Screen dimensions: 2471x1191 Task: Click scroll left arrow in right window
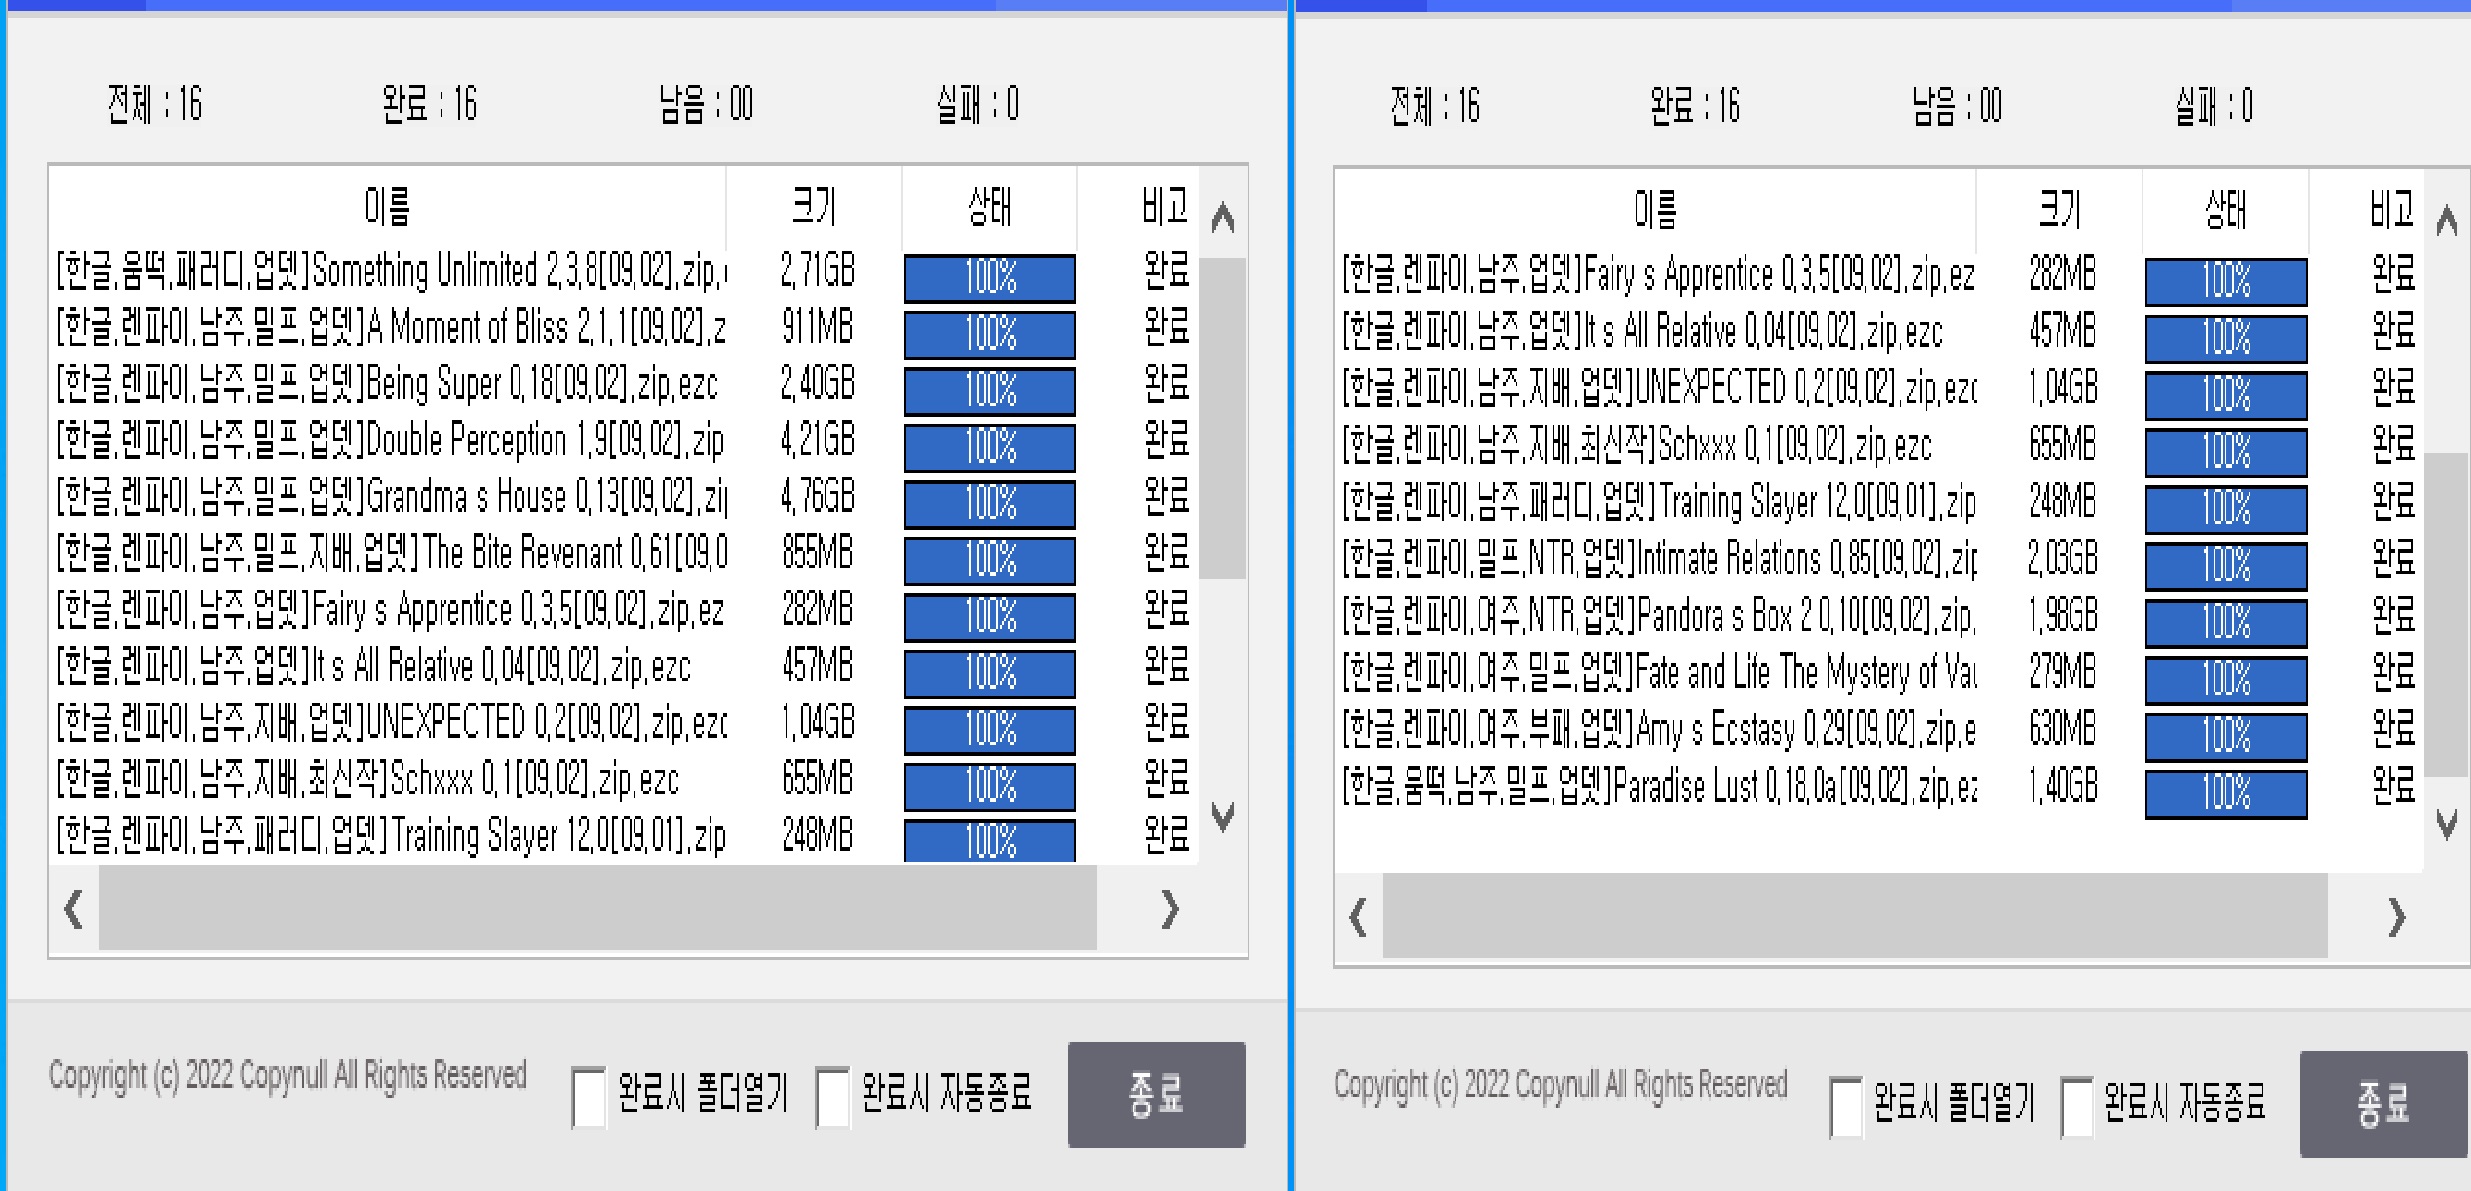1358,916
